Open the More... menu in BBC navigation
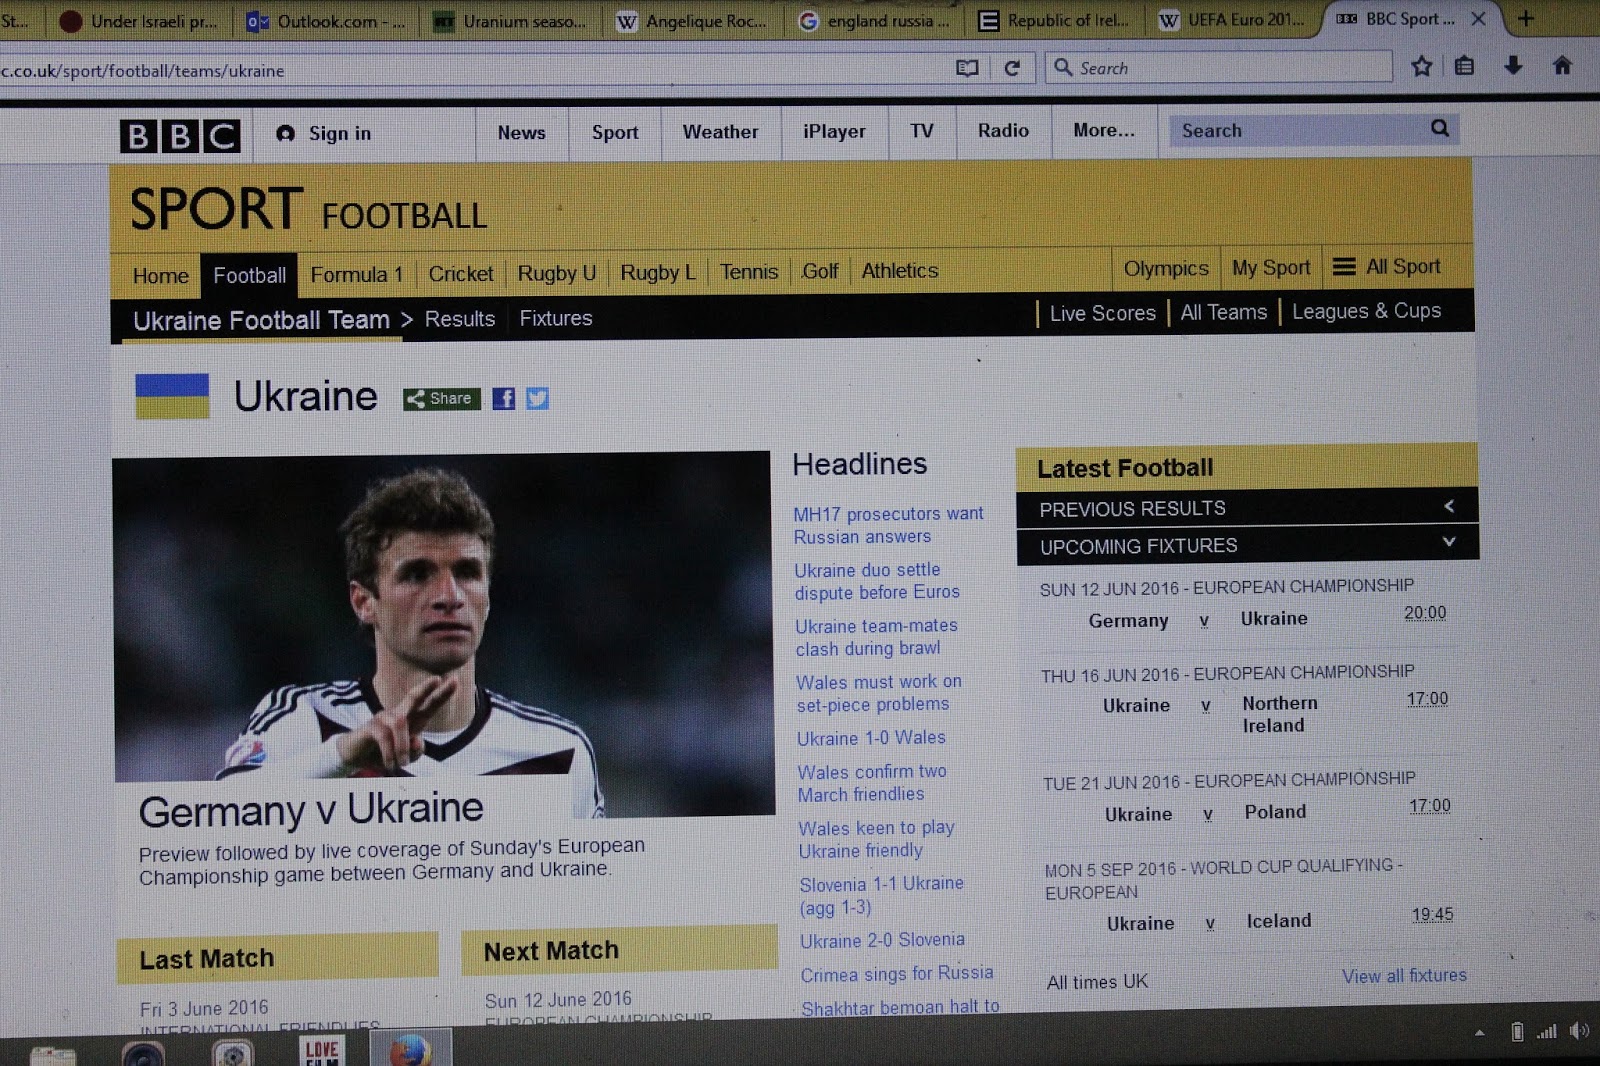 tap(1104, 130)
